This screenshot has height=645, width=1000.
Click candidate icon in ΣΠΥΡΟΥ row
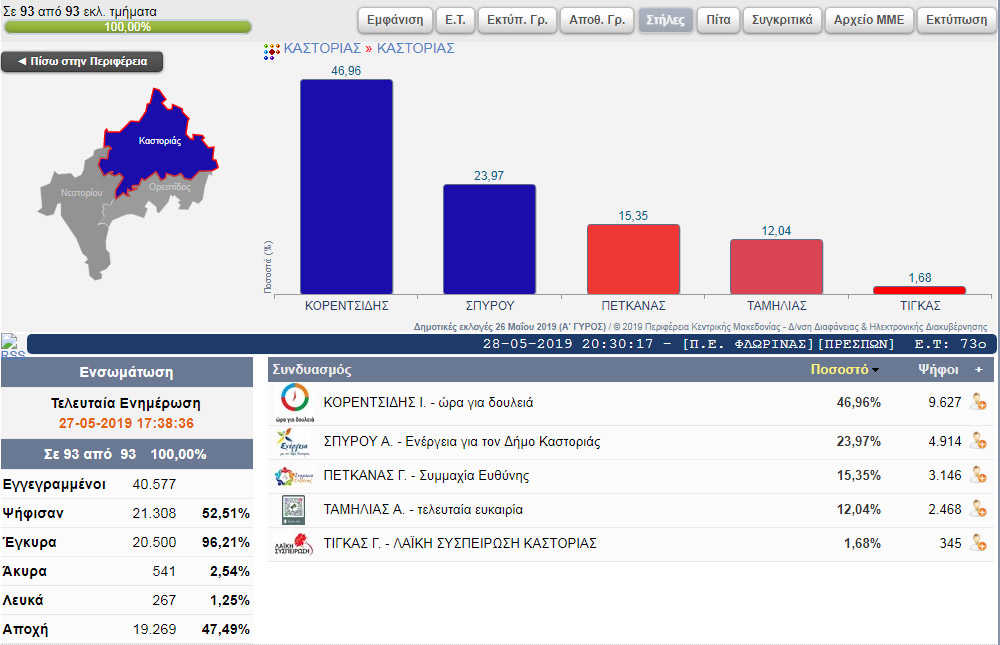(x=977, y=441)
